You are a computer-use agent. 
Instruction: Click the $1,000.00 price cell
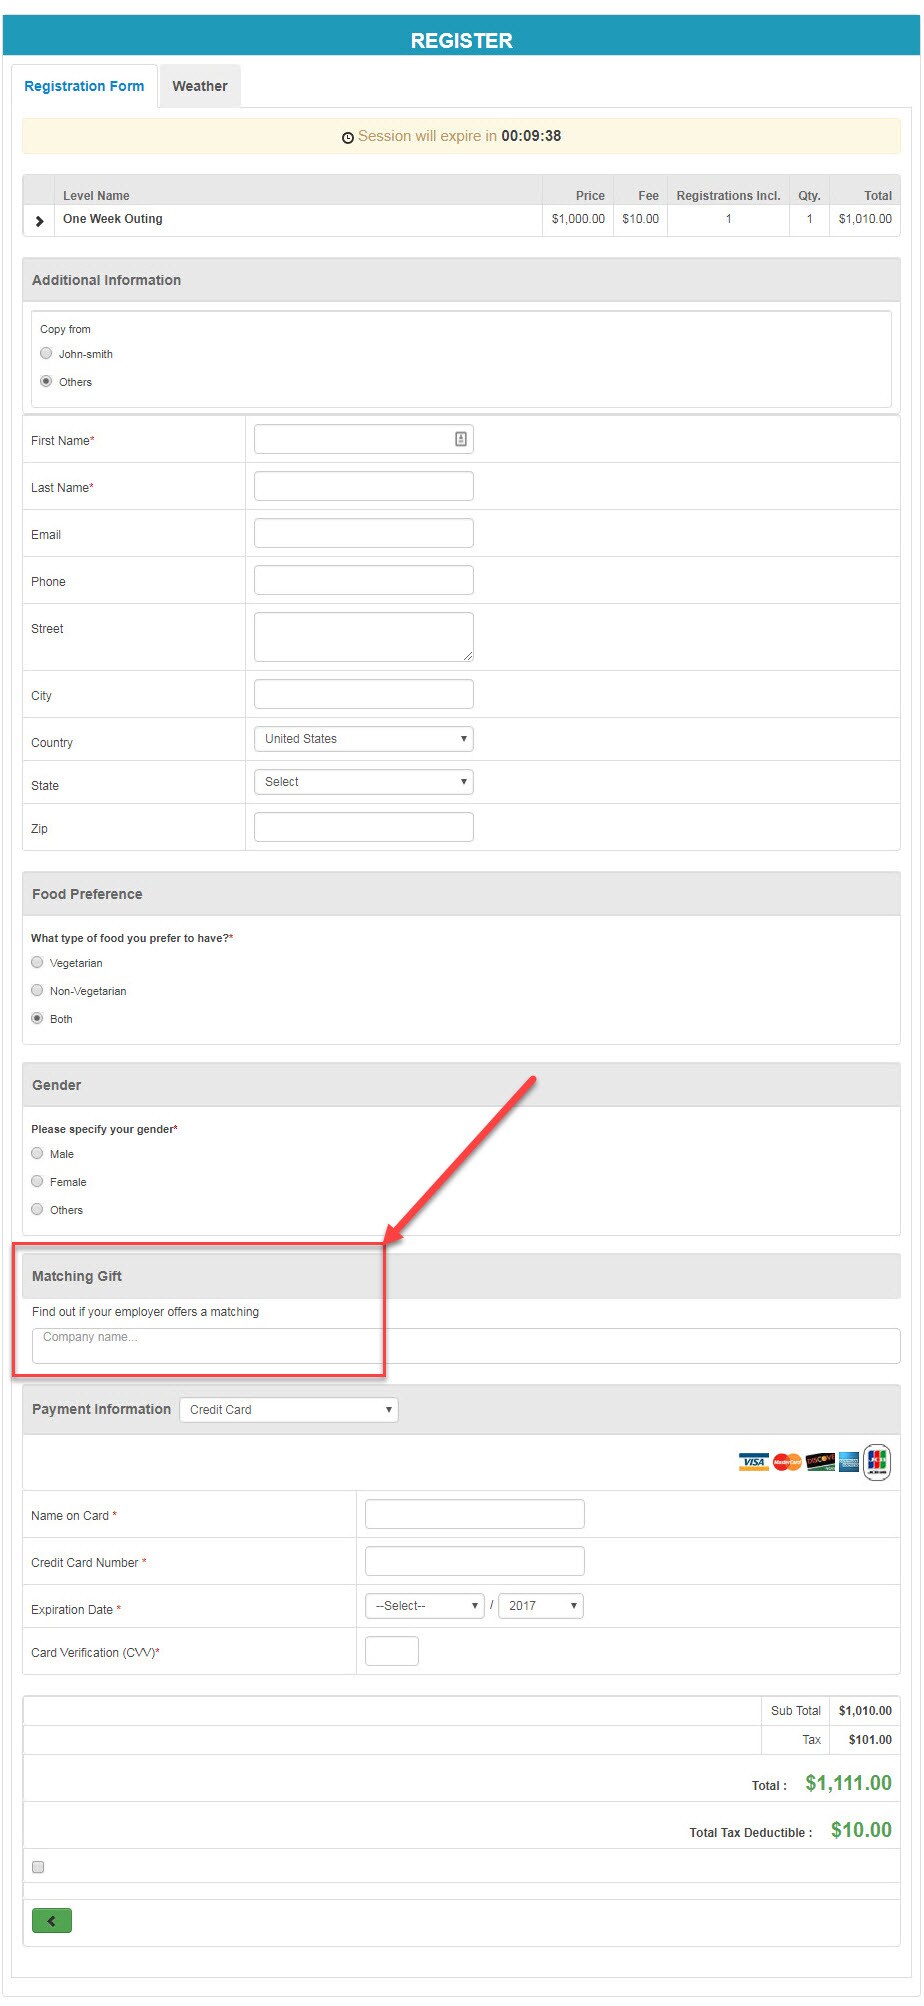point(578,219)
